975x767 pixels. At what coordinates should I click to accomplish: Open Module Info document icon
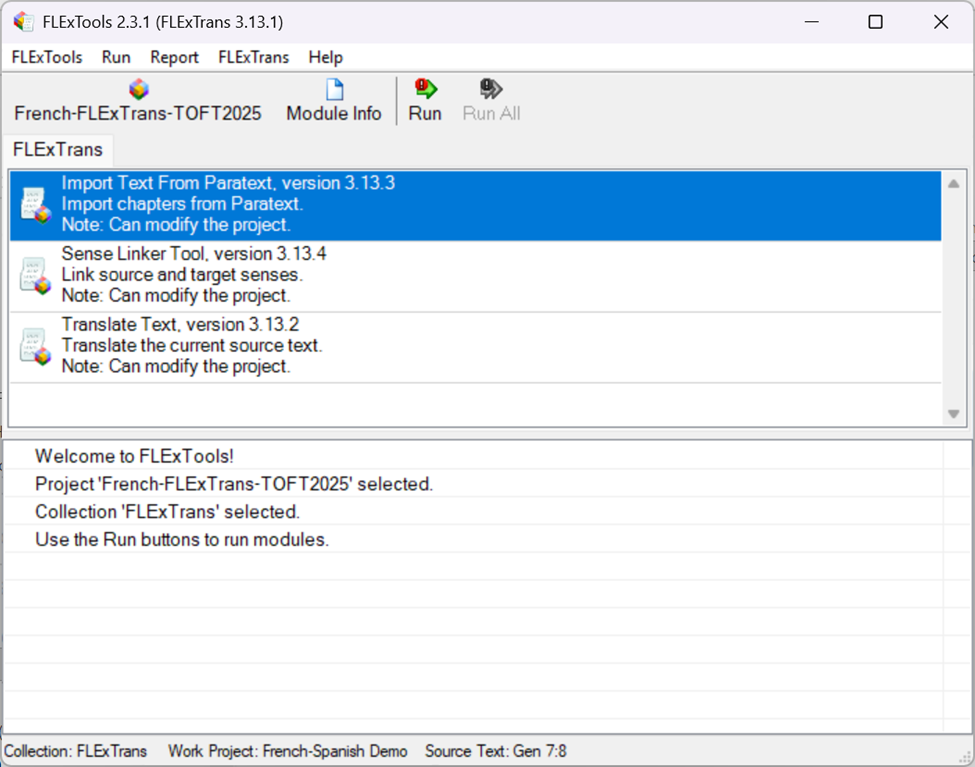(334, 90)
